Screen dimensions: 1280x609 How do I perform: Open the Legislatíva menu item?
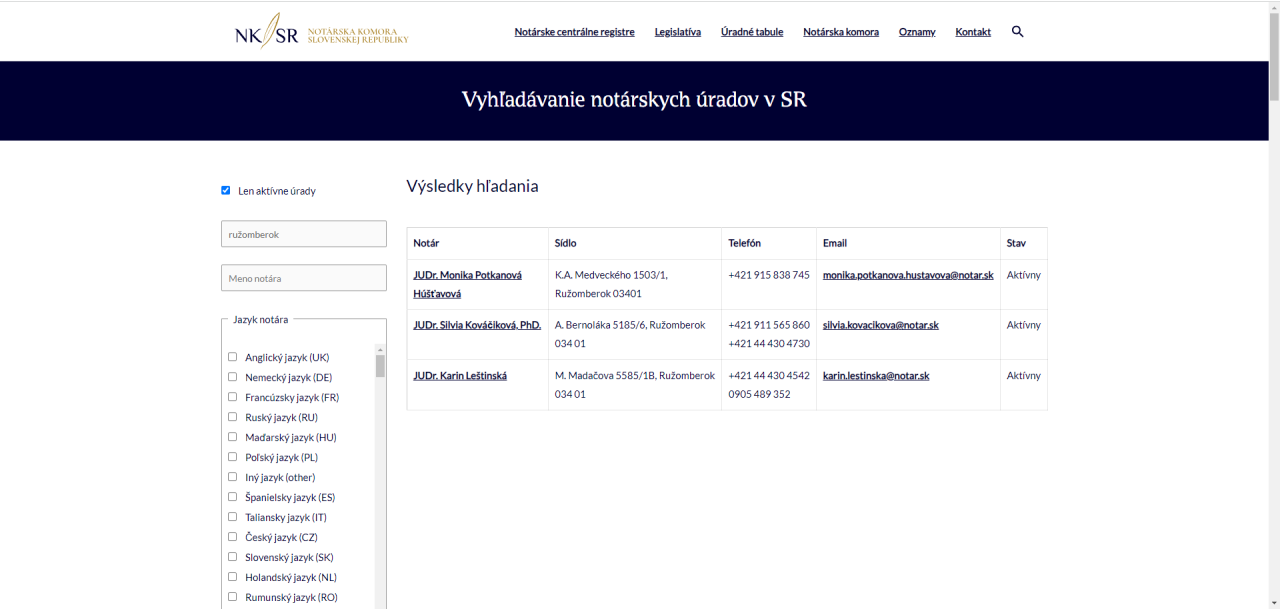pos(677,32)
